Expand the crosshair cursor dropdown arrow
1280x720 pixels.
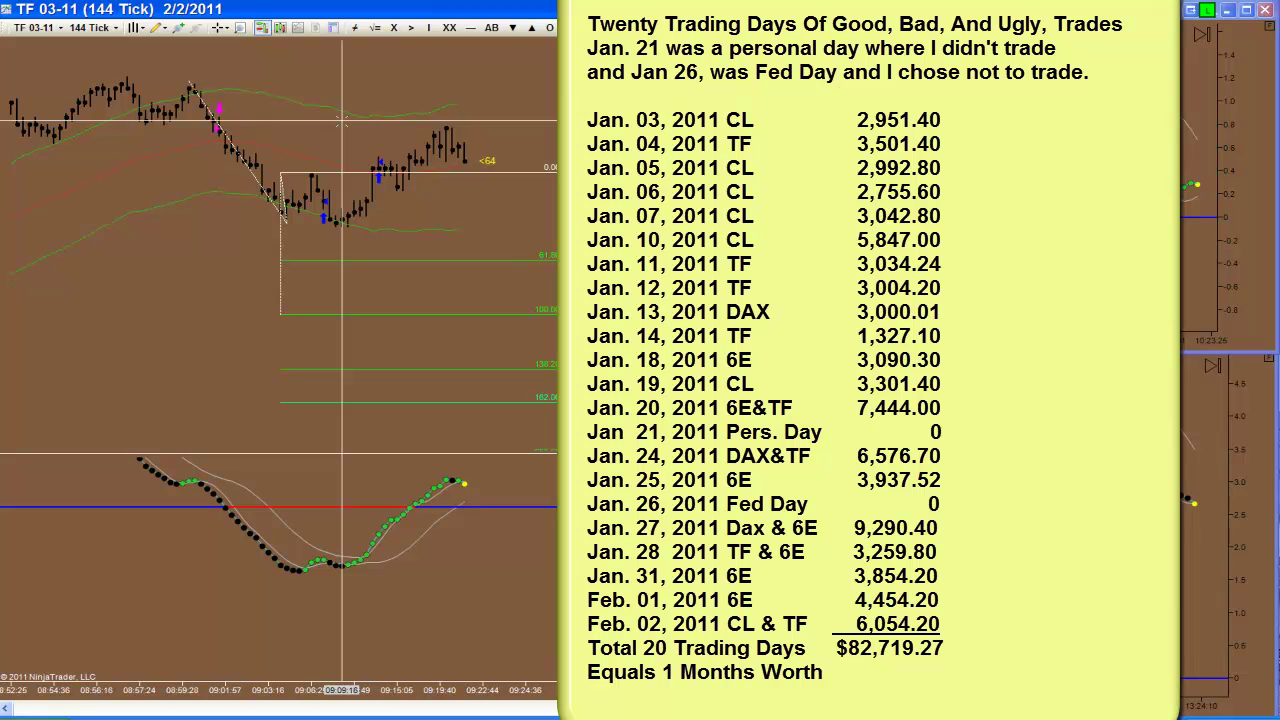(x=228, y=28)
